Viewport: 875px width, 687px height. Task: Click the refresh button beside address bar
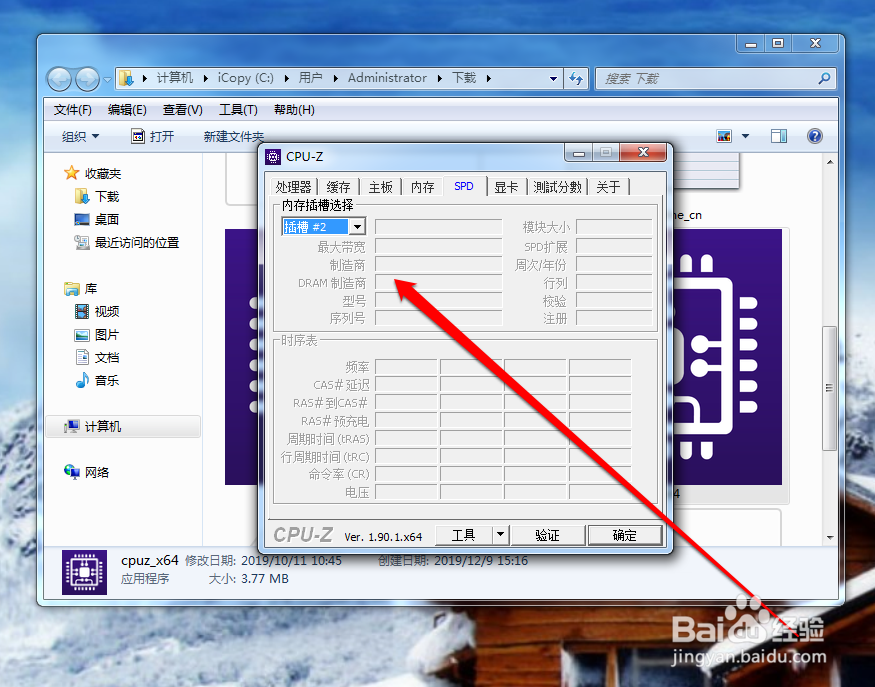576,79
